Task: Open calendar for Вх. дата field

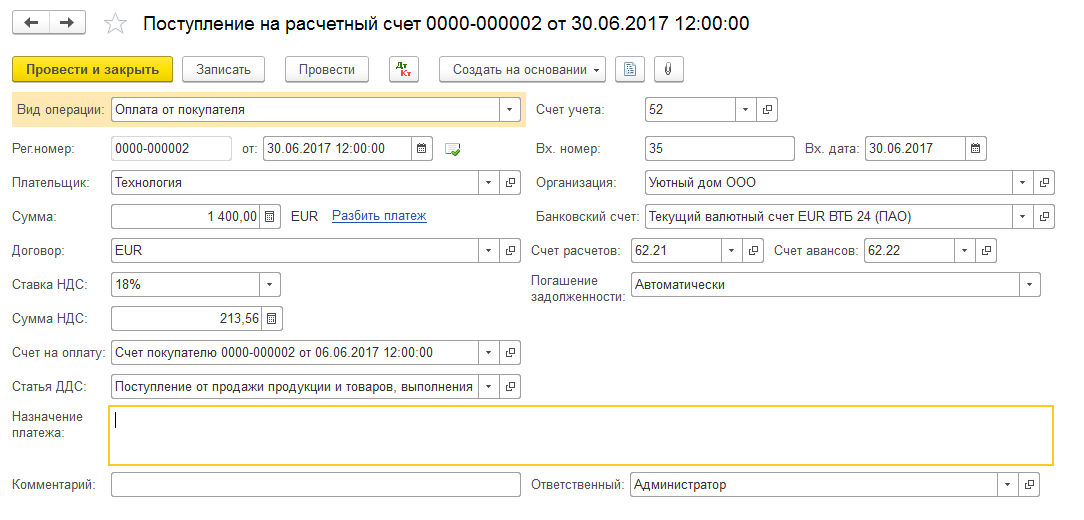Action: (975, 148)
